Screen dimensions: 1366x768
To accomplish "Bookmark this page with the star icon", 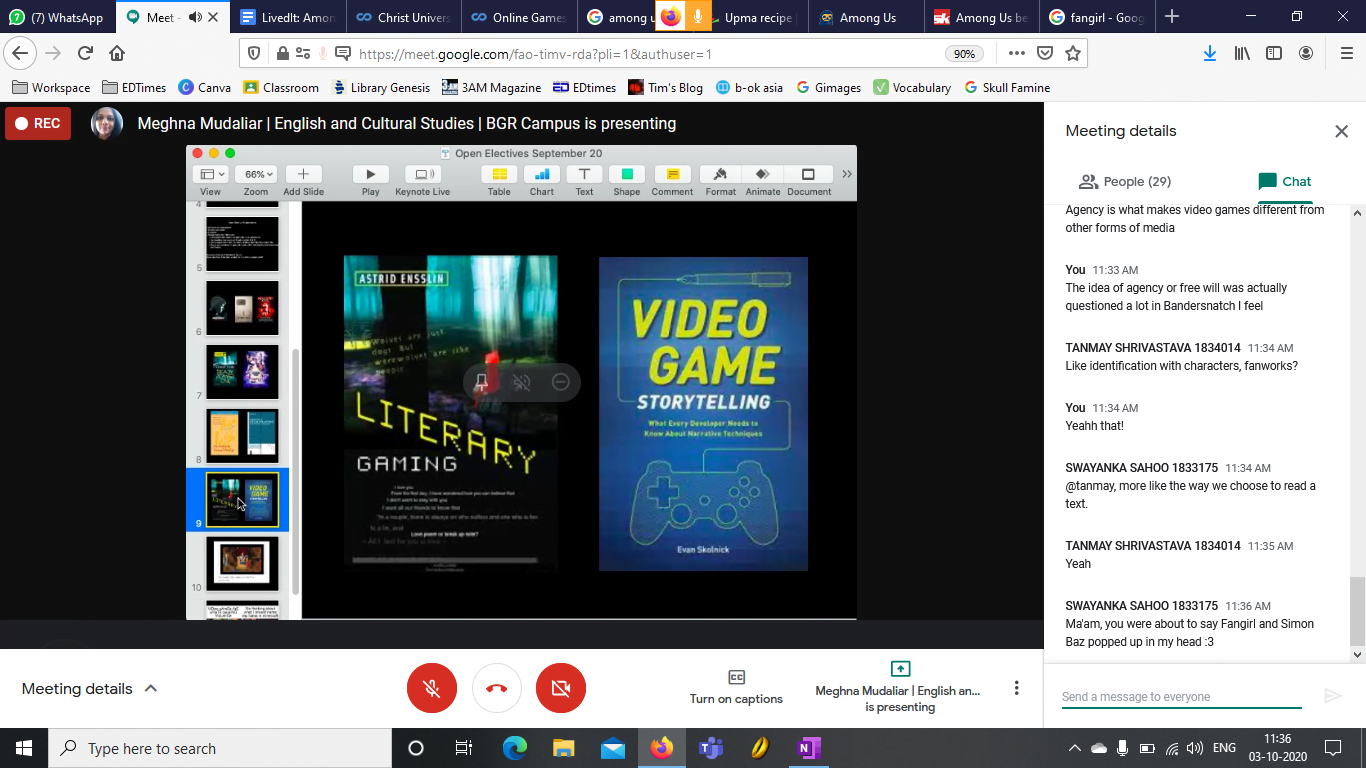I will click(1073, 53).
